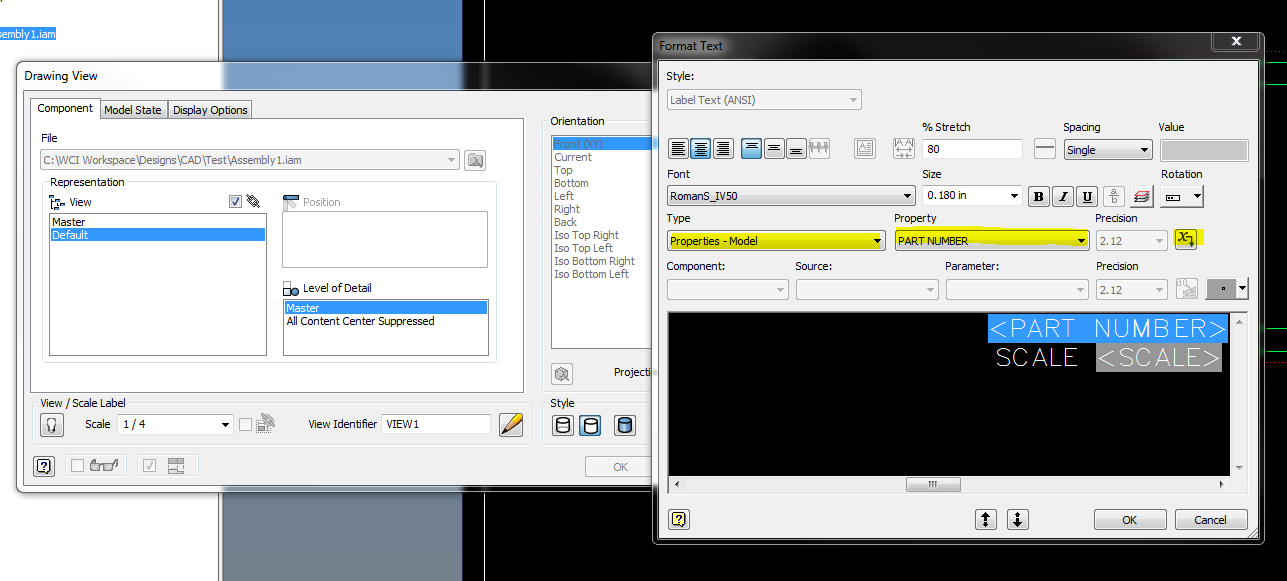Open Format Text help icon
The height and width of the screenshot is (581, 1287).
point(679,519)
